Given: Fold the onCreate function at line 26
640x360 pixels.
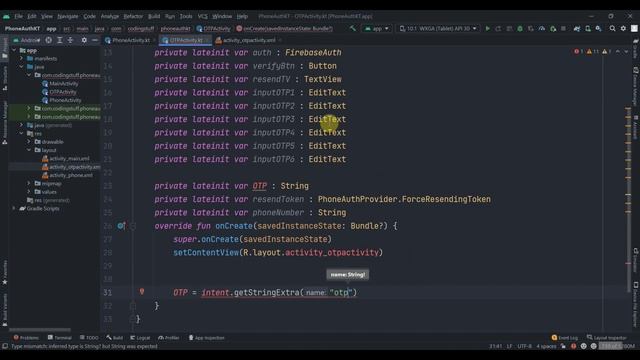Looking at the screenshot, I should pos(133,226).
